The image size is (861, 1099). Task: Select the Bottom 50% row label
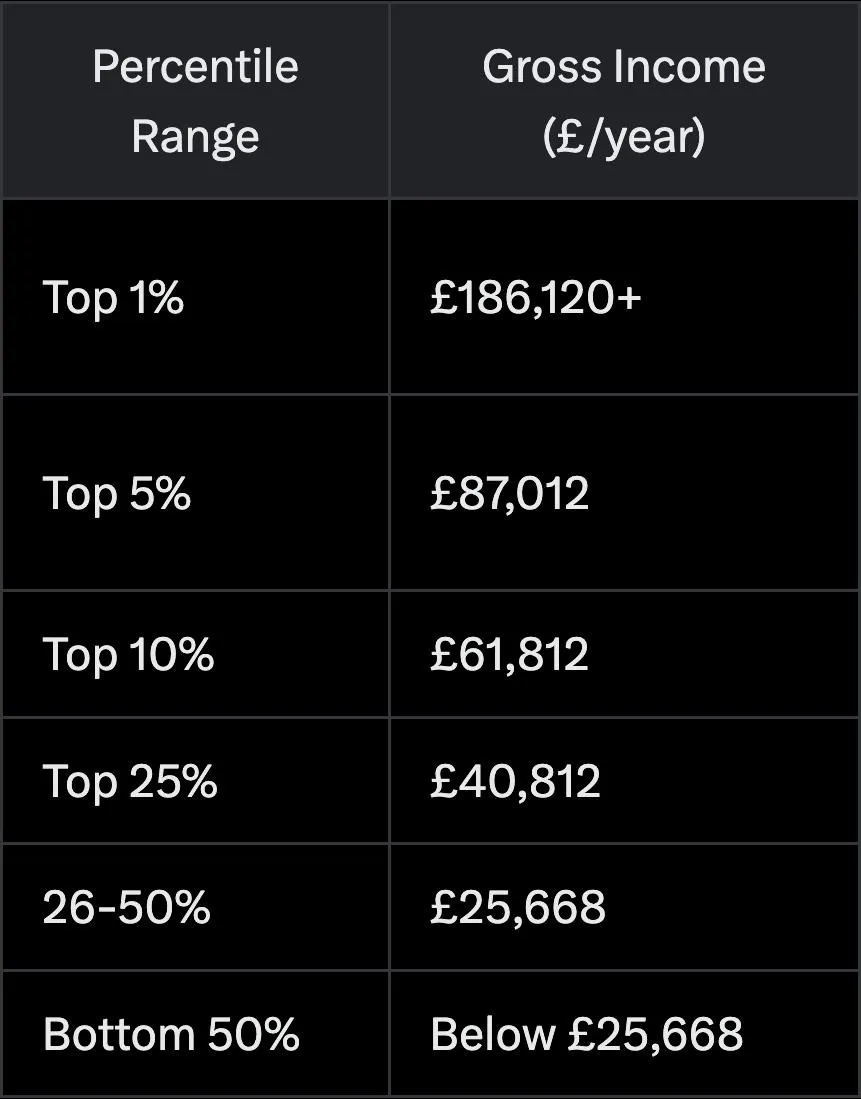pyautogui.click(x=172, y=1034)
